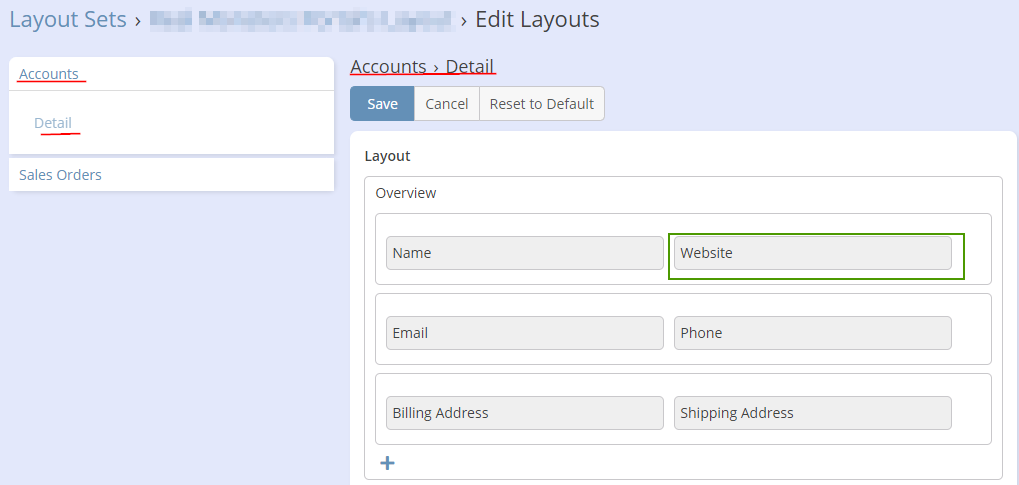Click the breadcrumb arrow after Layout Sets
Screen dimensions: 1019x485
click(138, 20)
